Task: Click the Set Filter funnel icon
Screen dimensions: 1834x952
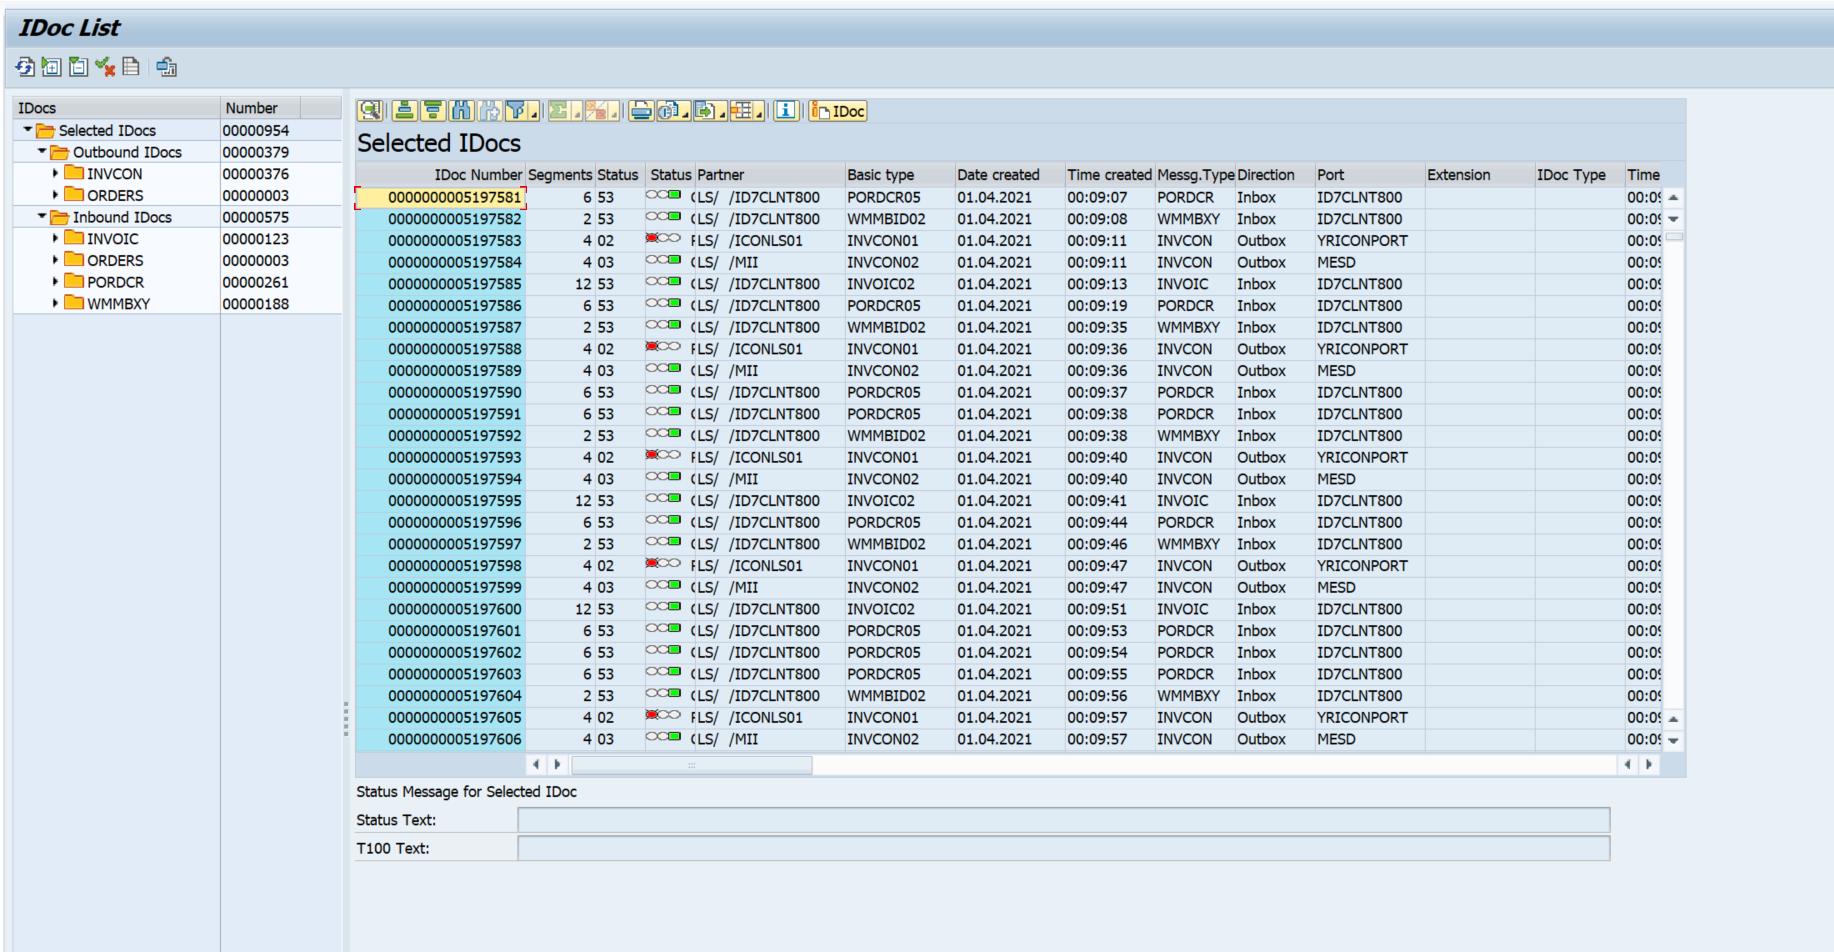Action: coord(515,111)
